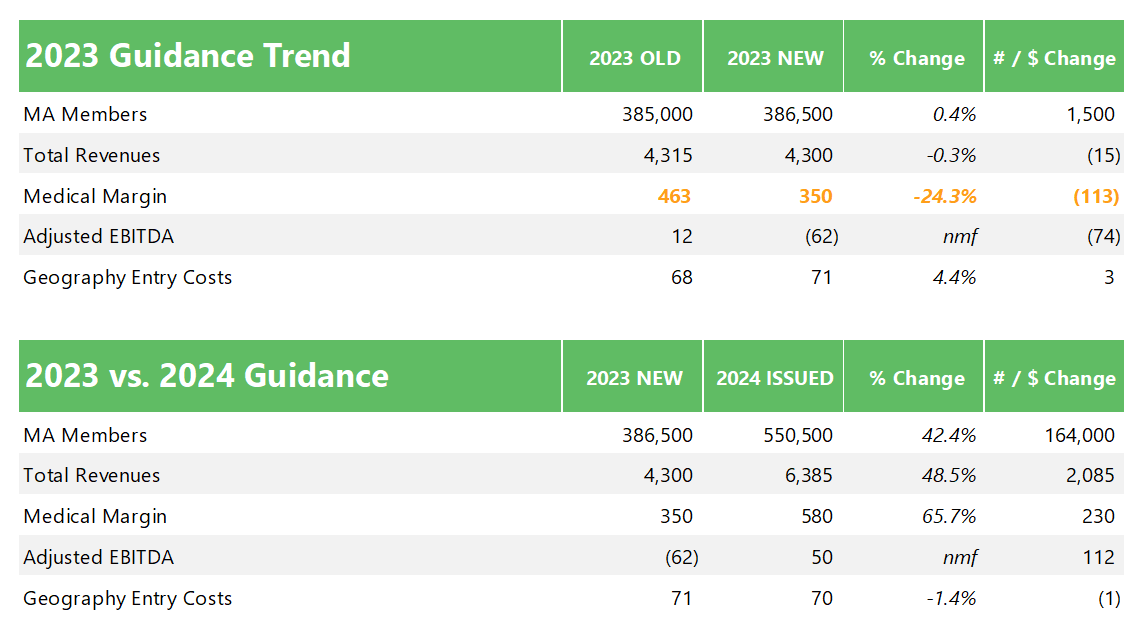Click the '2023 Guidance Trend' table title
Image resolution: width=1147 pixels, height=639 pixels.
(188, 55)
